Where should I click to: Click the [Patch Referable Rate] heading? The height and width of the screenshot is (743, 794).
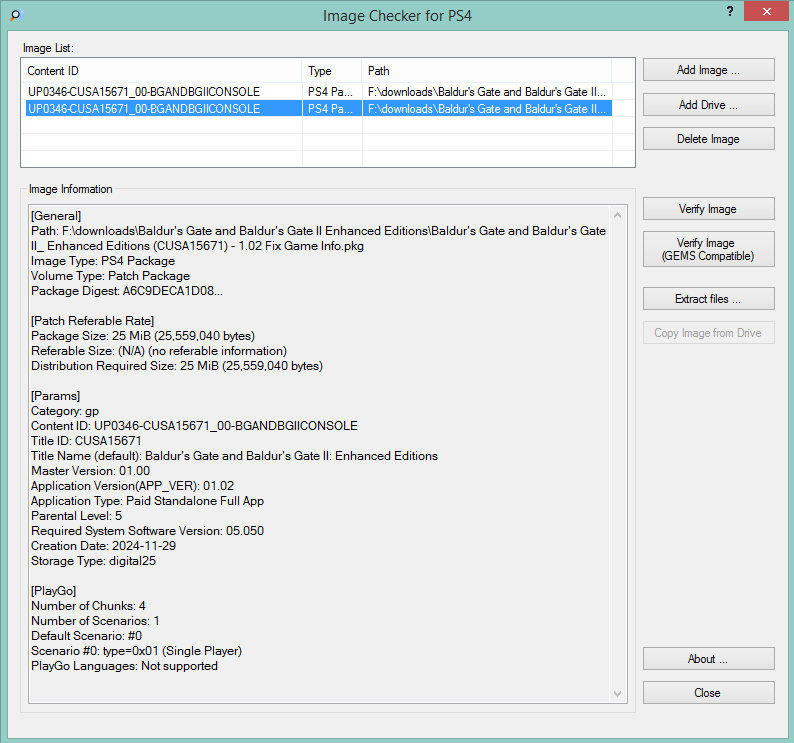93,321
